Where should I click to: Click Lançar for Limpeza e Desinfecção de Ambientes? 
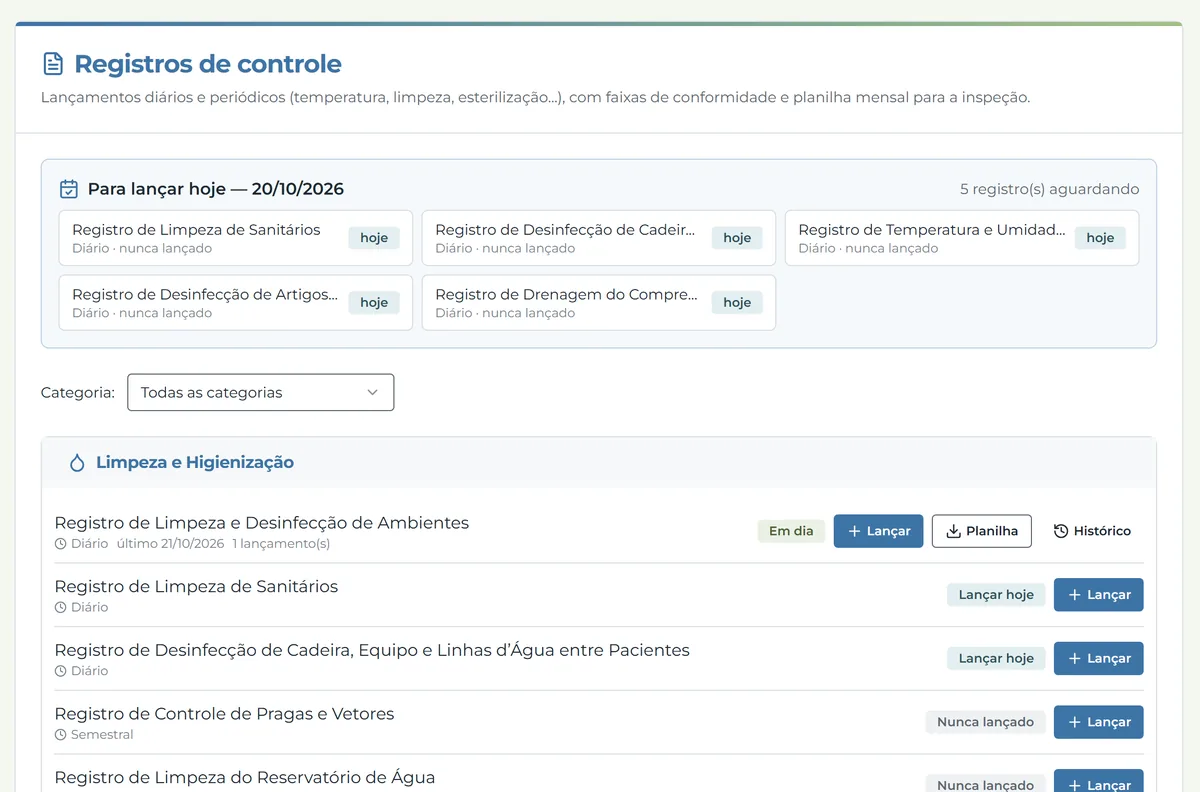click(x=878, y=531)
